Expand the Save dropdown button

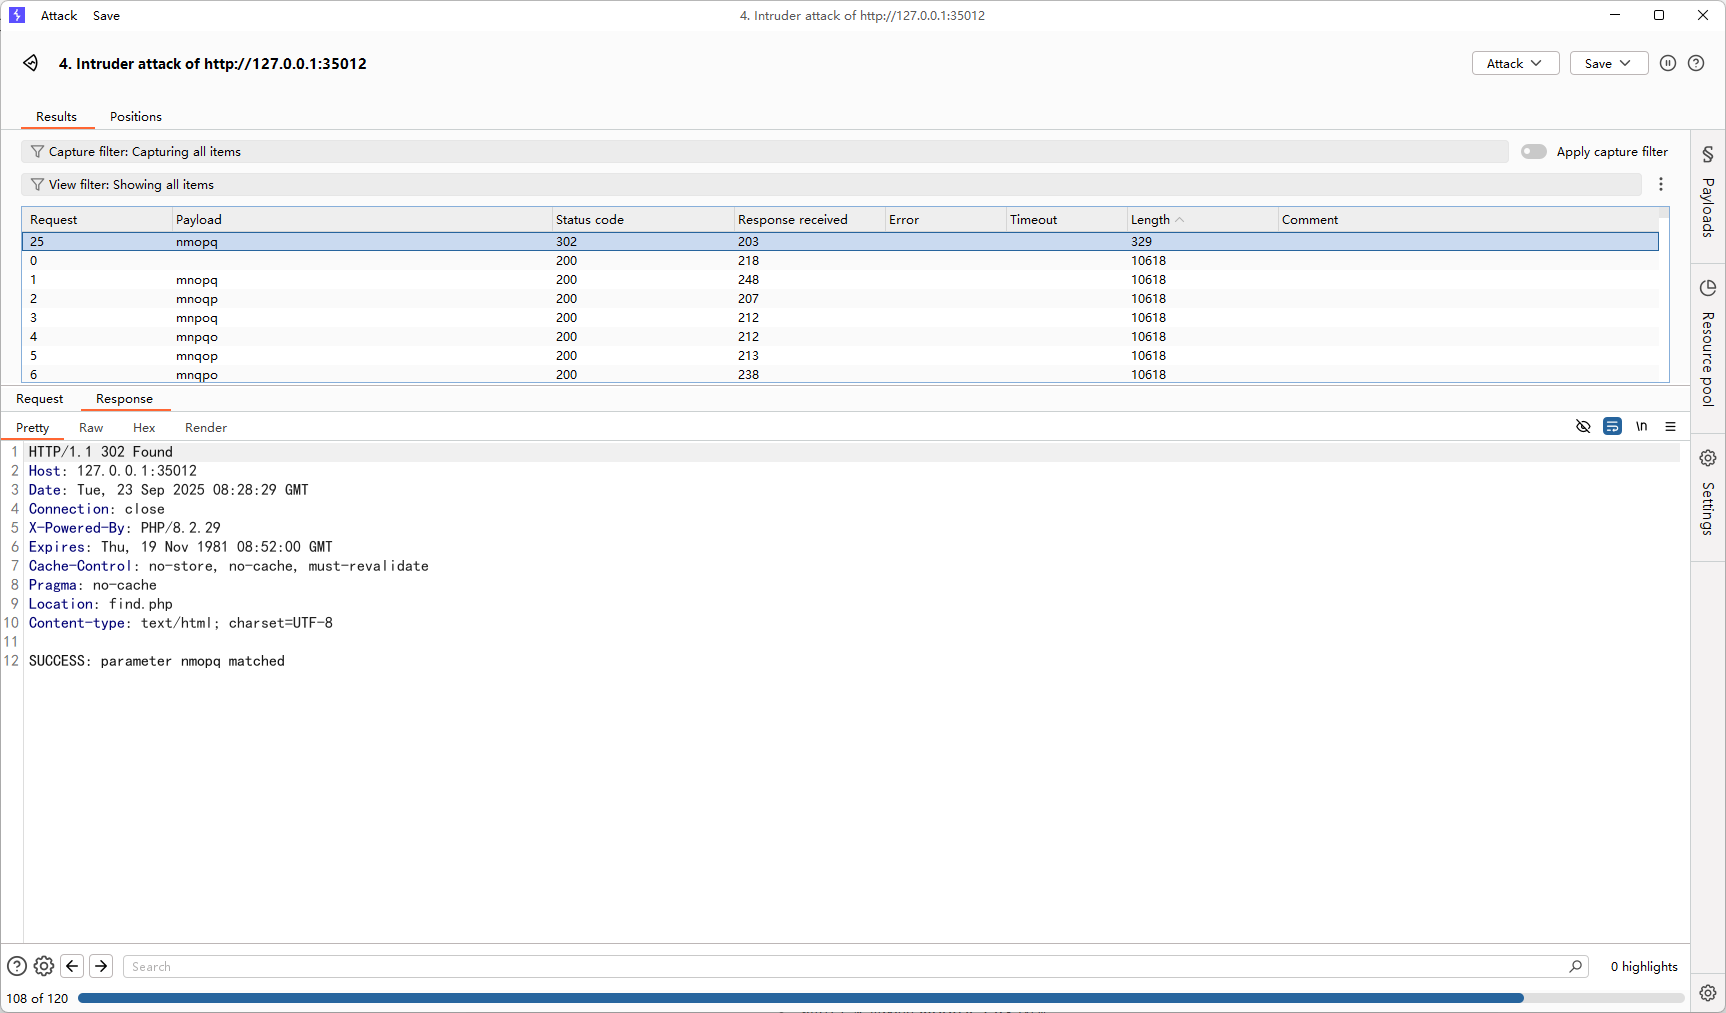click(1608, 63)
